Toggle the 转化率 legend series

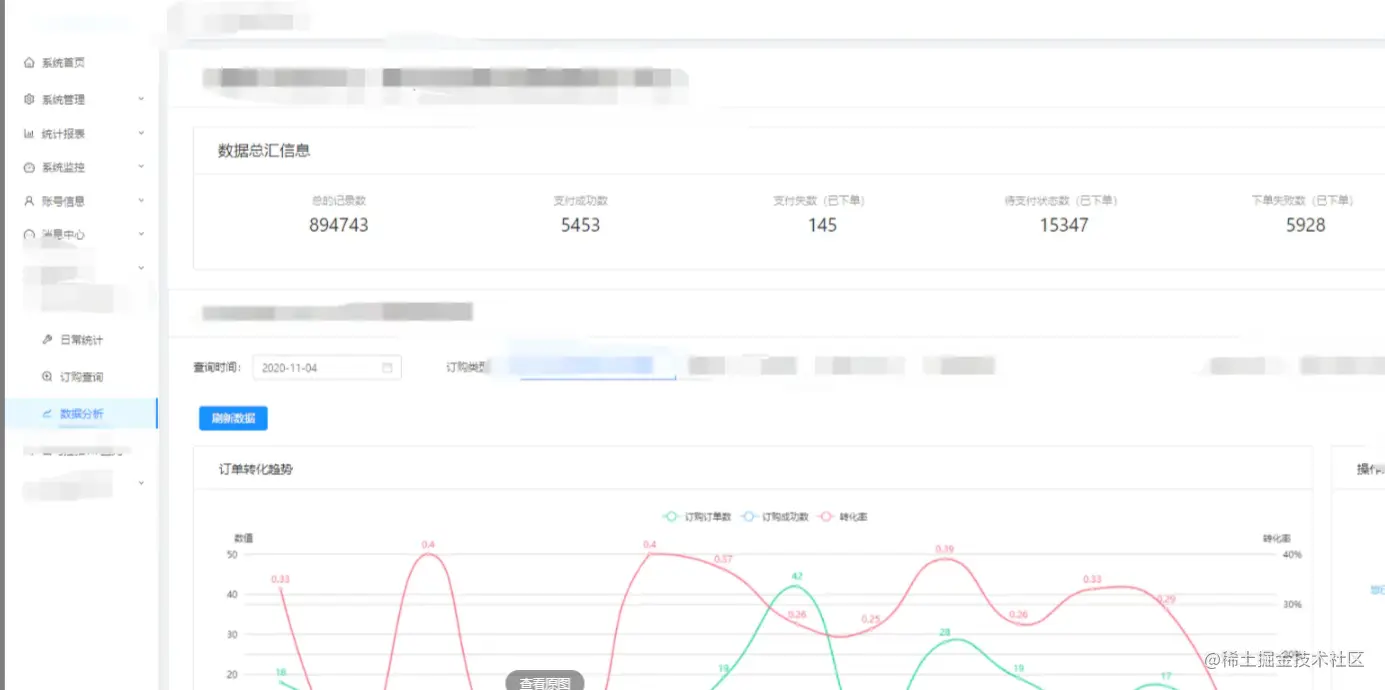(x=843, y=517)
